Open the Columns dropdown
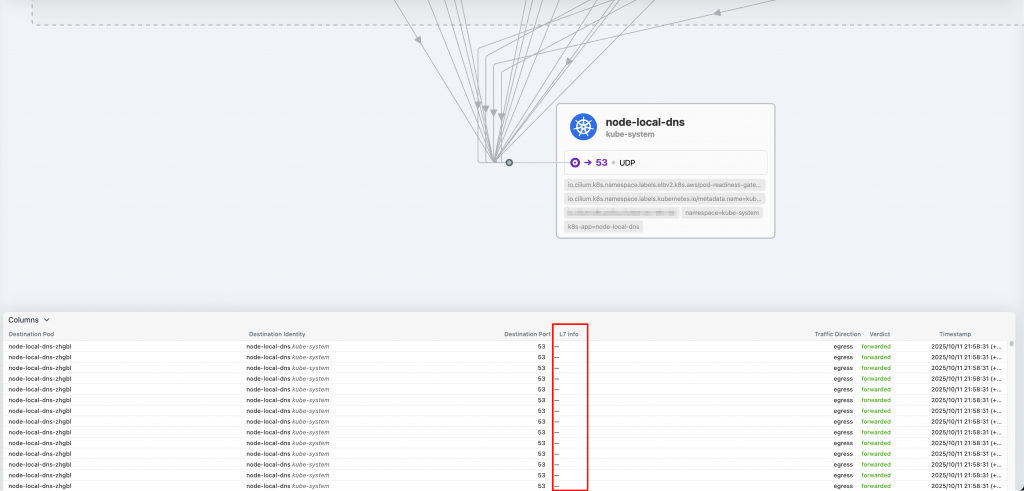Image resolution: width=1024 pixels, height=491 pixels. [29, 320]
